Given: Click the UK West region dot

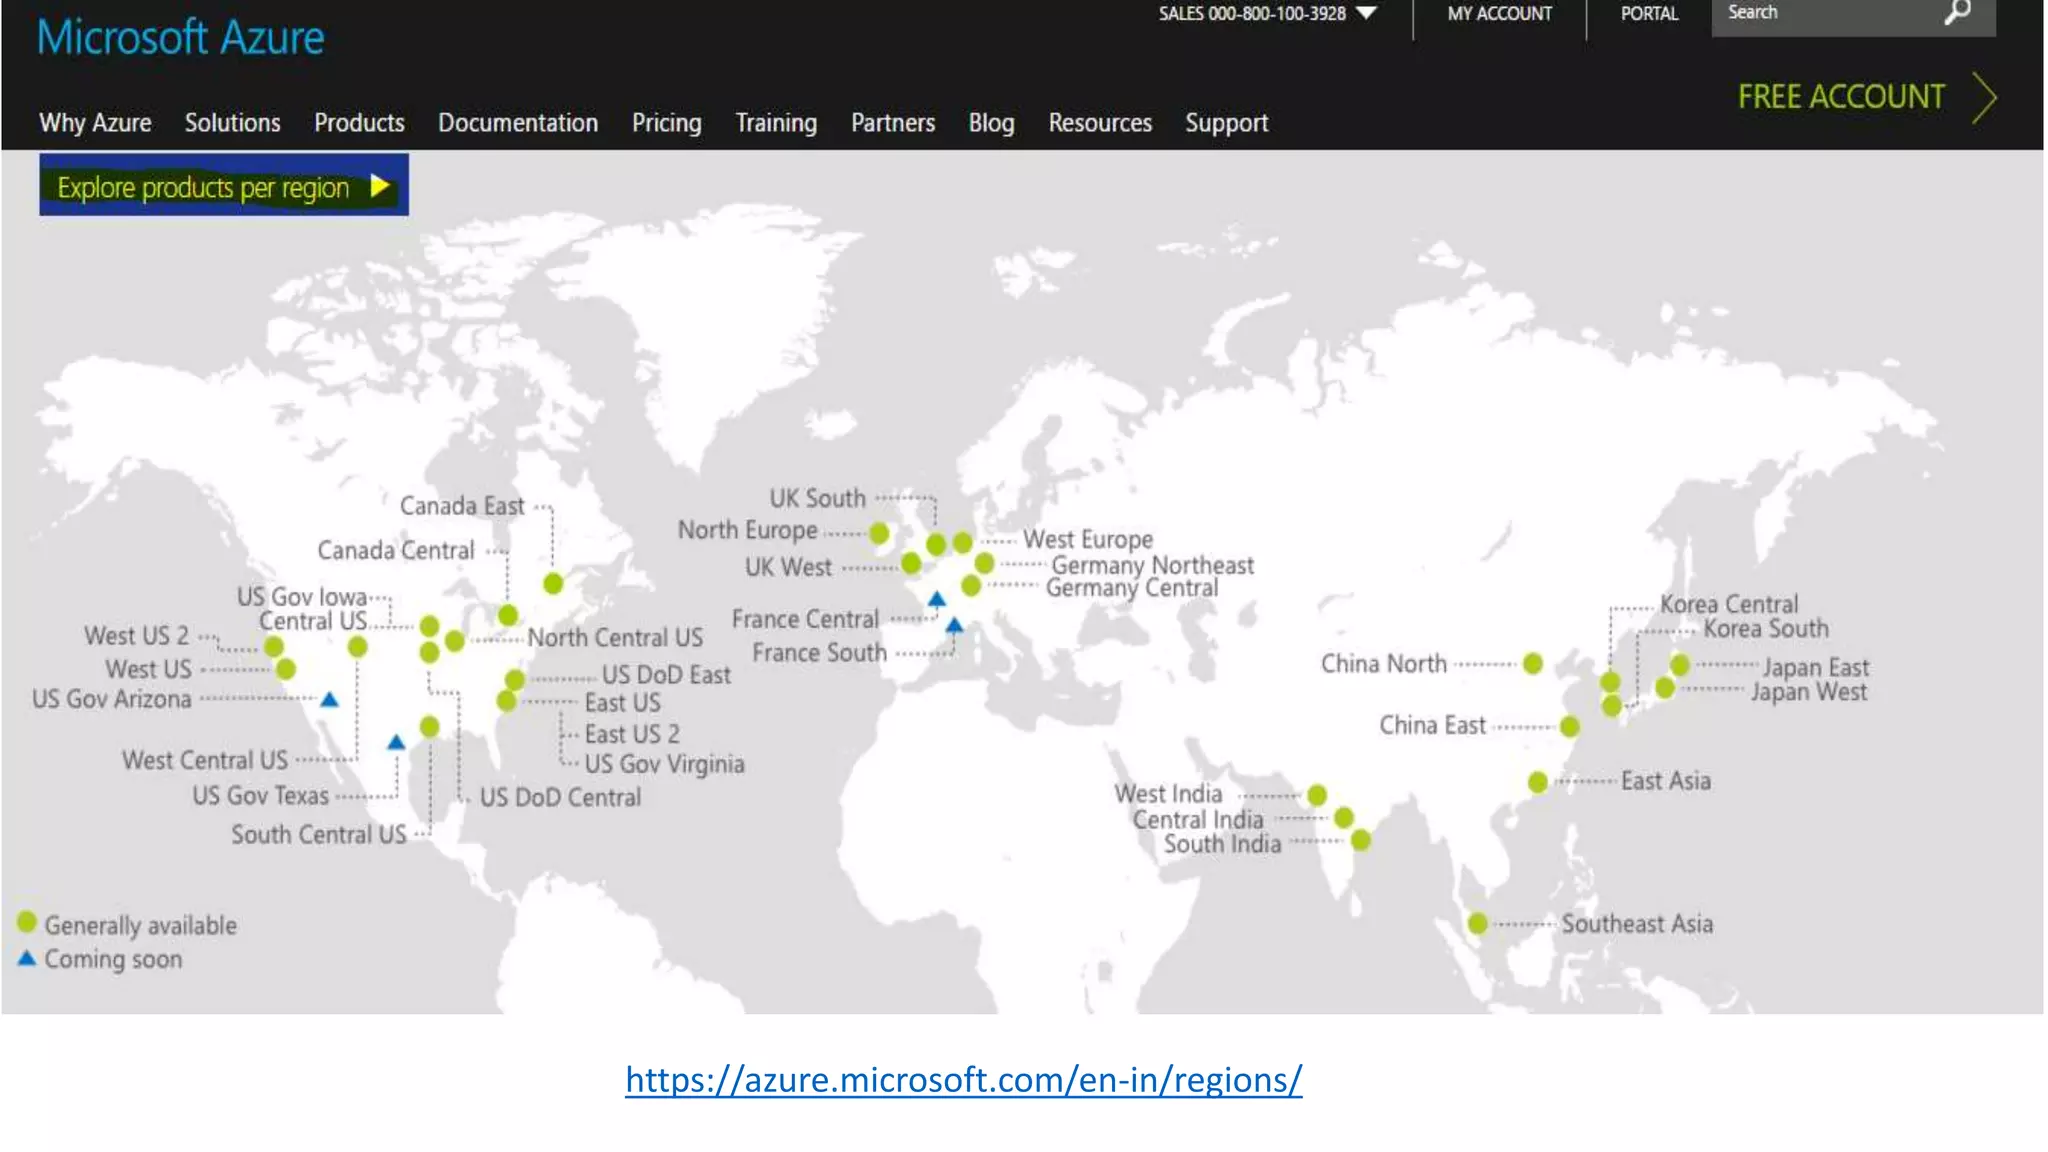Looking at the screenshot, I should click(x=911, y=564).
